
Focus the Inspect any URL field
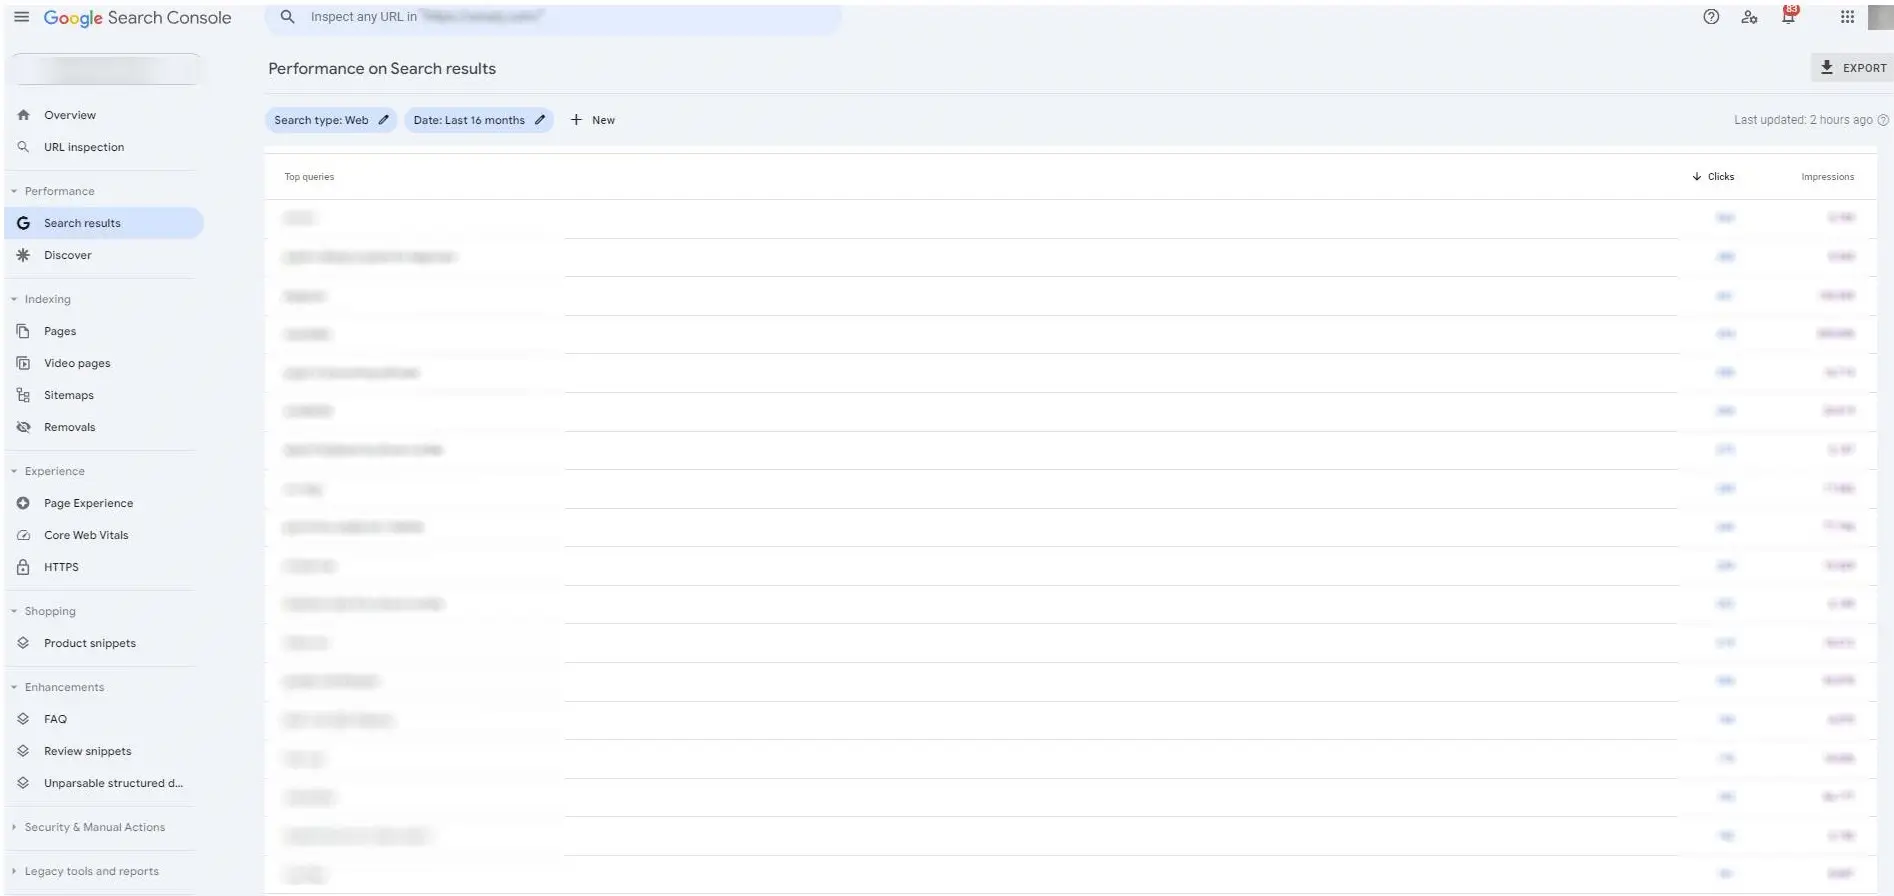553,17
